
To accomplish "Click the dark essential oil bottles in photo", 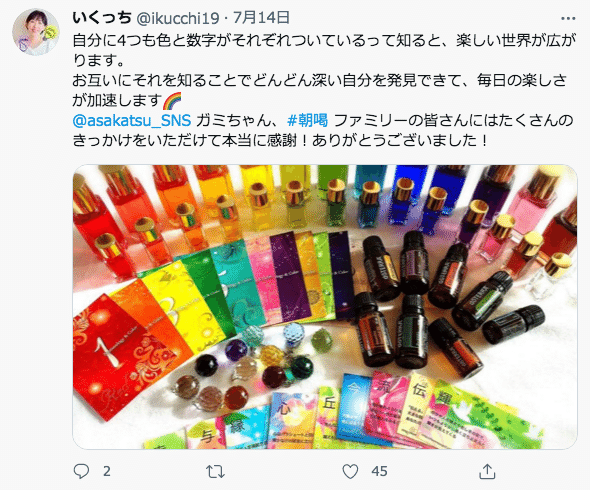I will tap(444, 301).
